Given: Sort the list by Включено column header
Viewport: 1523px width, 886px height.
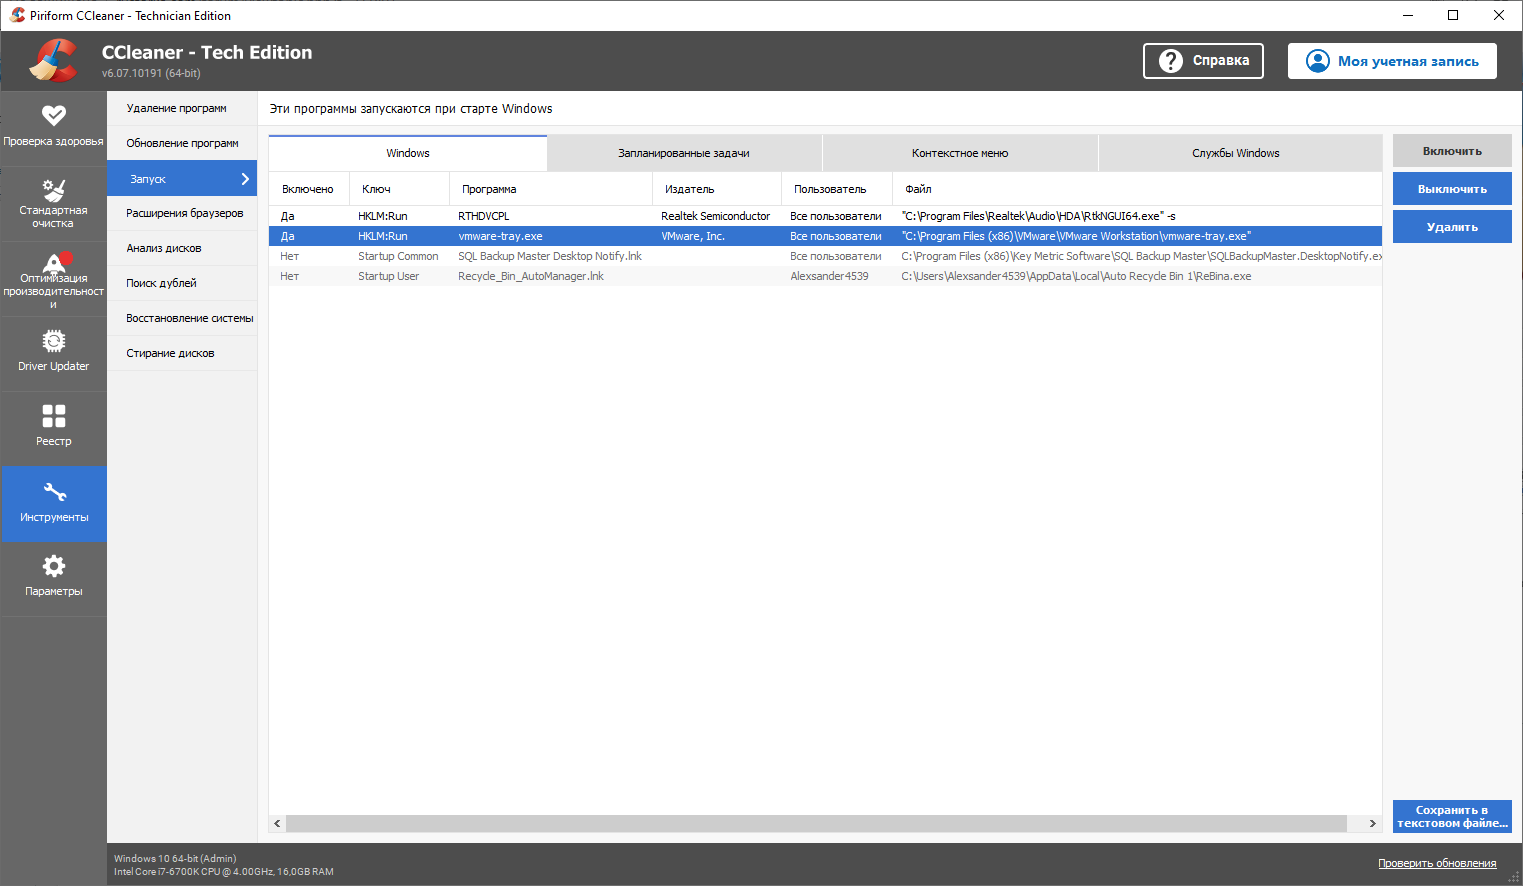Looking at the screenshot, I should click(x=308, y=189).
